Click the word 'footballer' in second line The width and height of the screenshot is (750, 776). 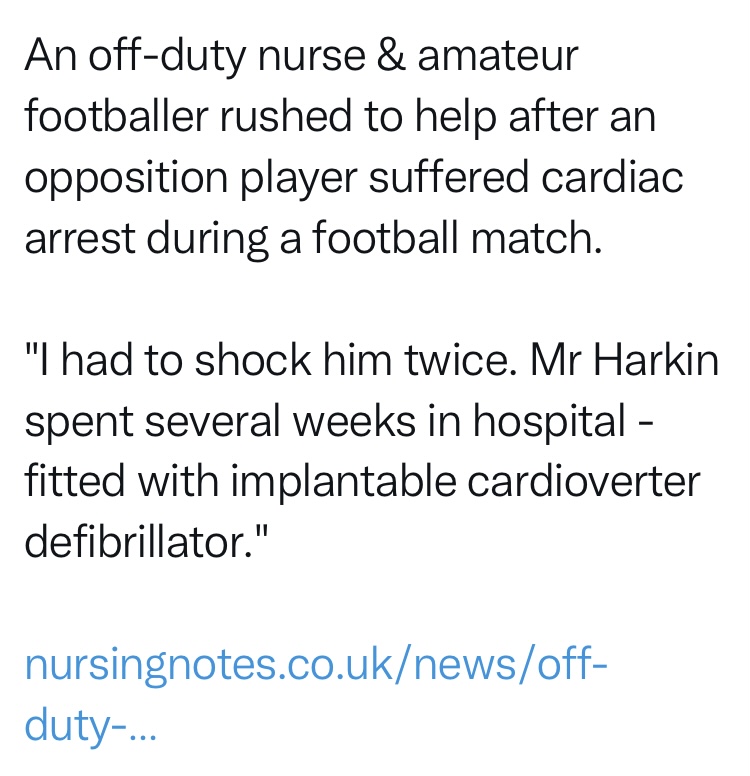[x=116, y=115]
